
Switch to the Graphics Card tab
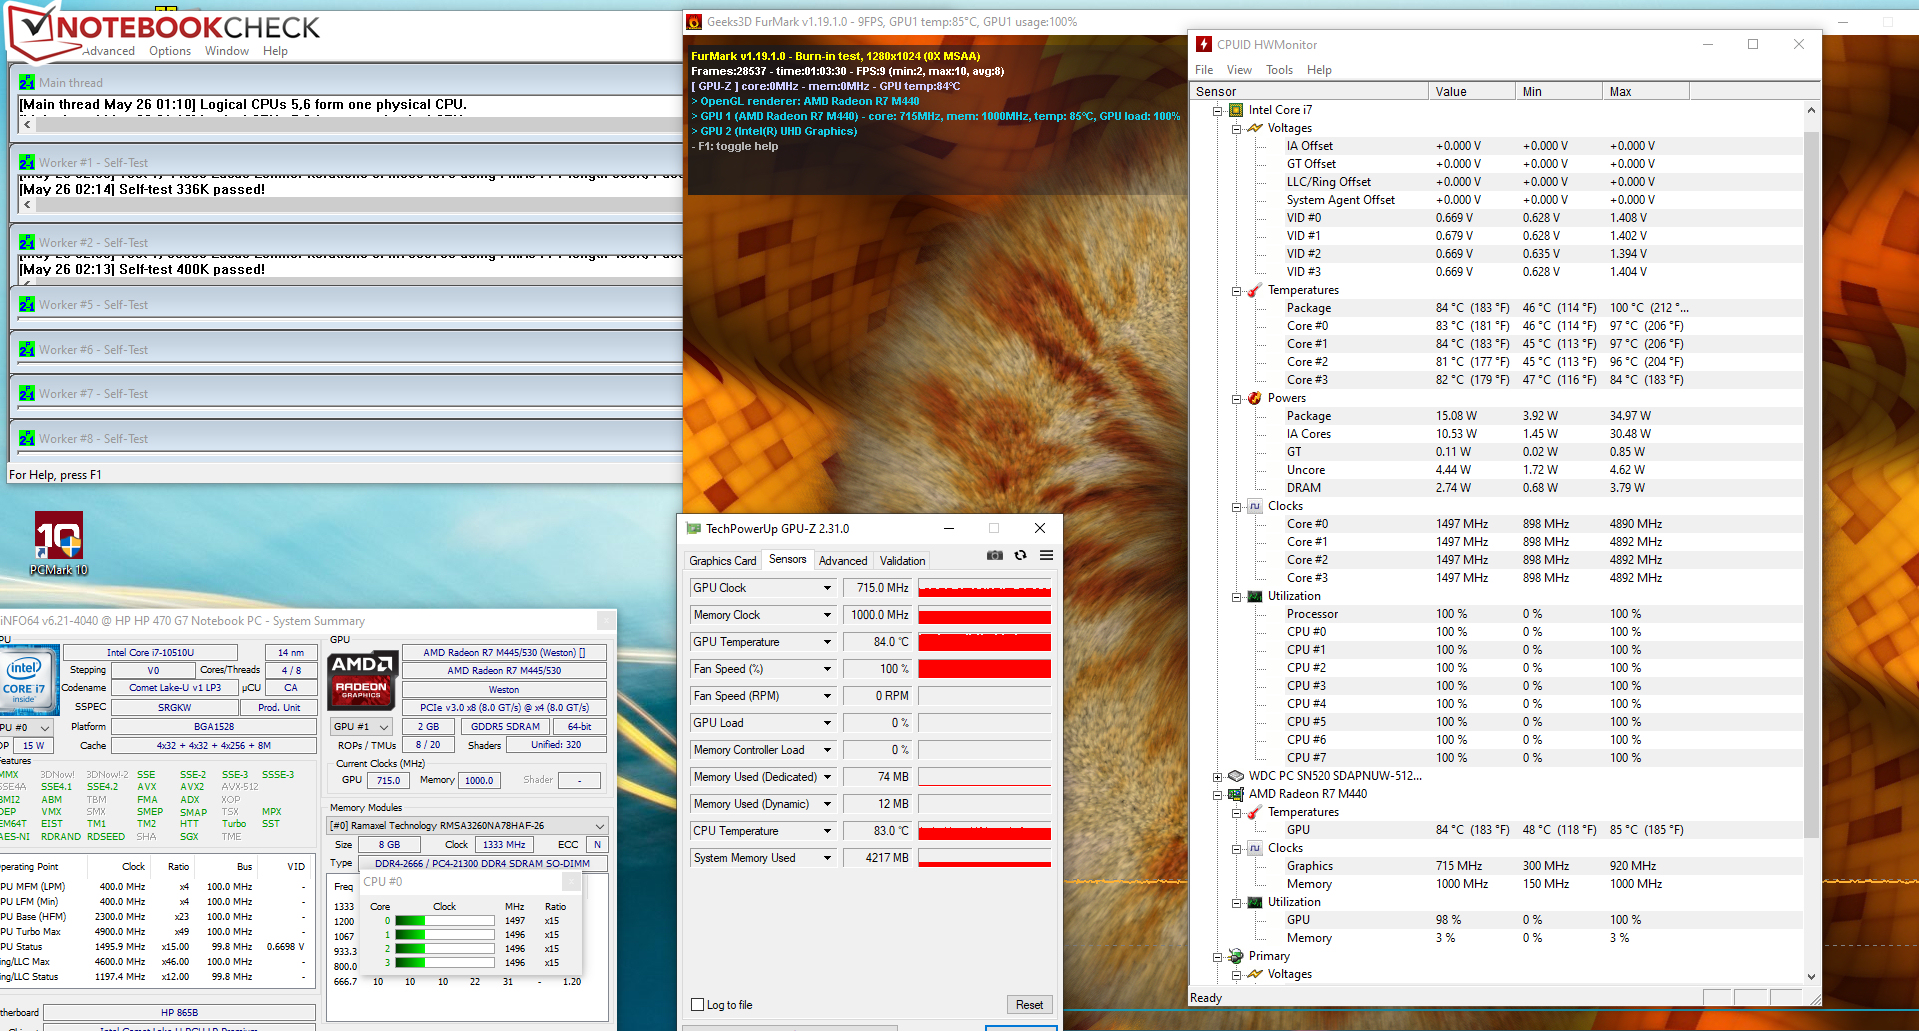723,561
